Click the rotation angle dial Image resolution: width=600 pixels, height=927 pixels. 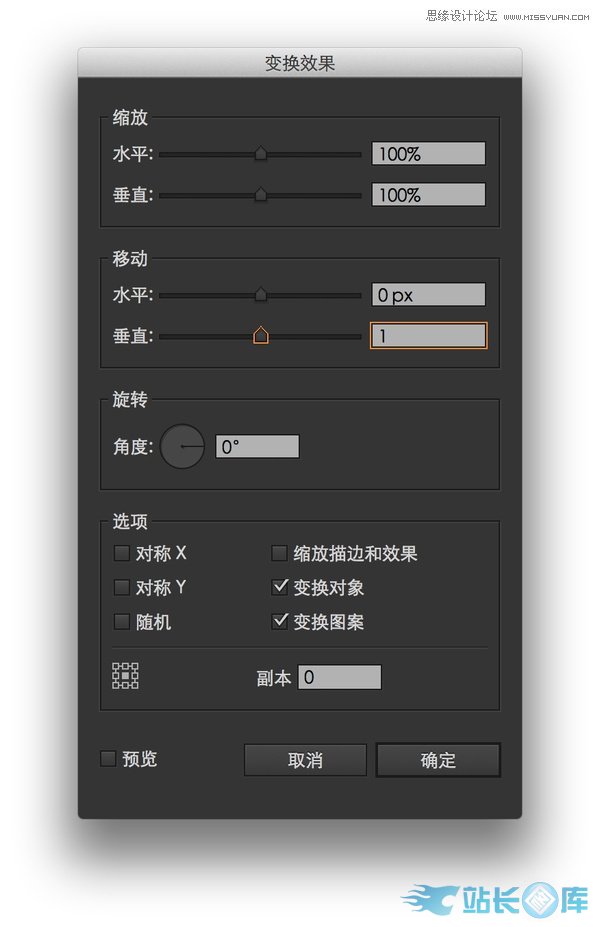tap(182, 446)
